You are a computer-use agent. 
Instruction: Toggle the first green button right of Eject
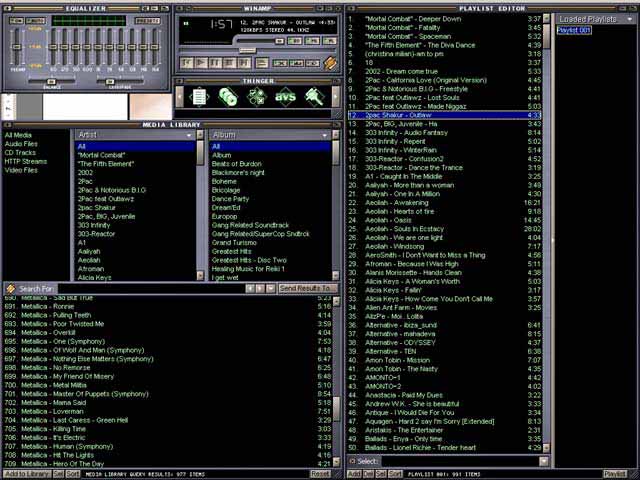[280, 63]
